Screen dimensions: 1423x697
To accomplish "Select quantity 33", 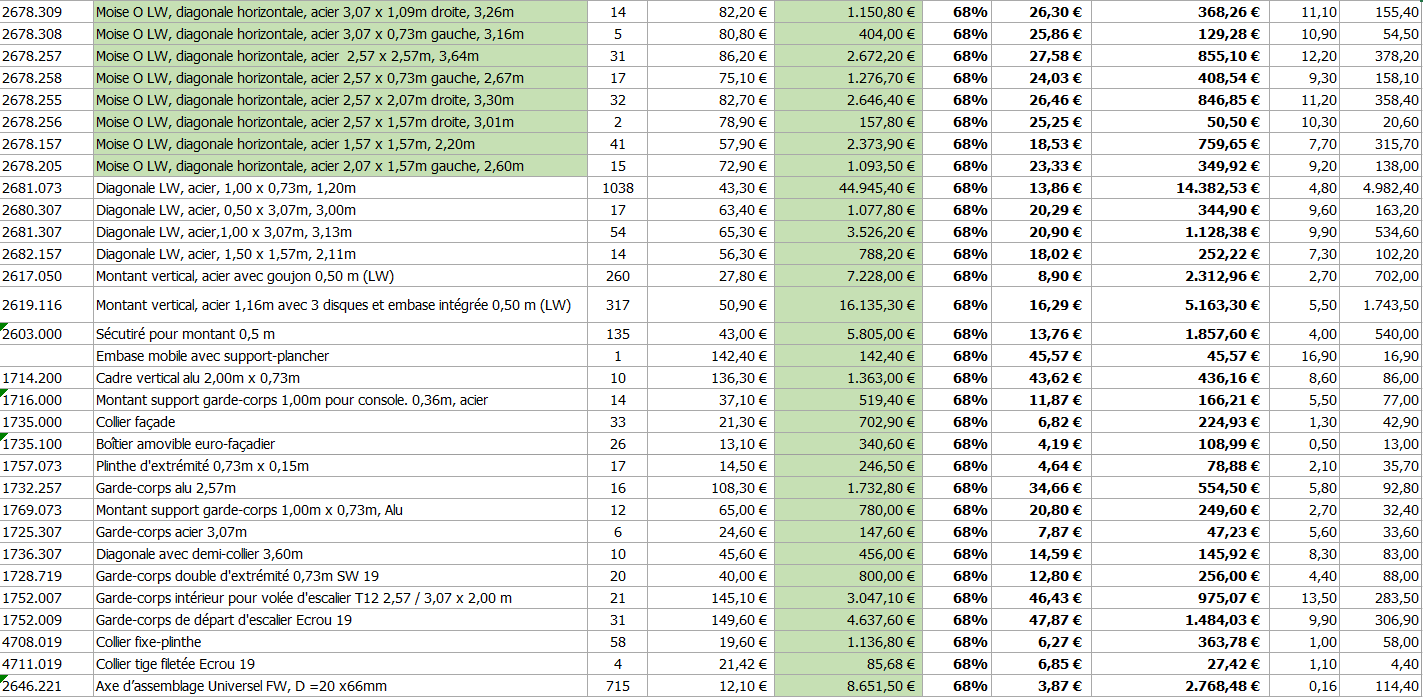I will pyautogui.click(x=618, y=422).
